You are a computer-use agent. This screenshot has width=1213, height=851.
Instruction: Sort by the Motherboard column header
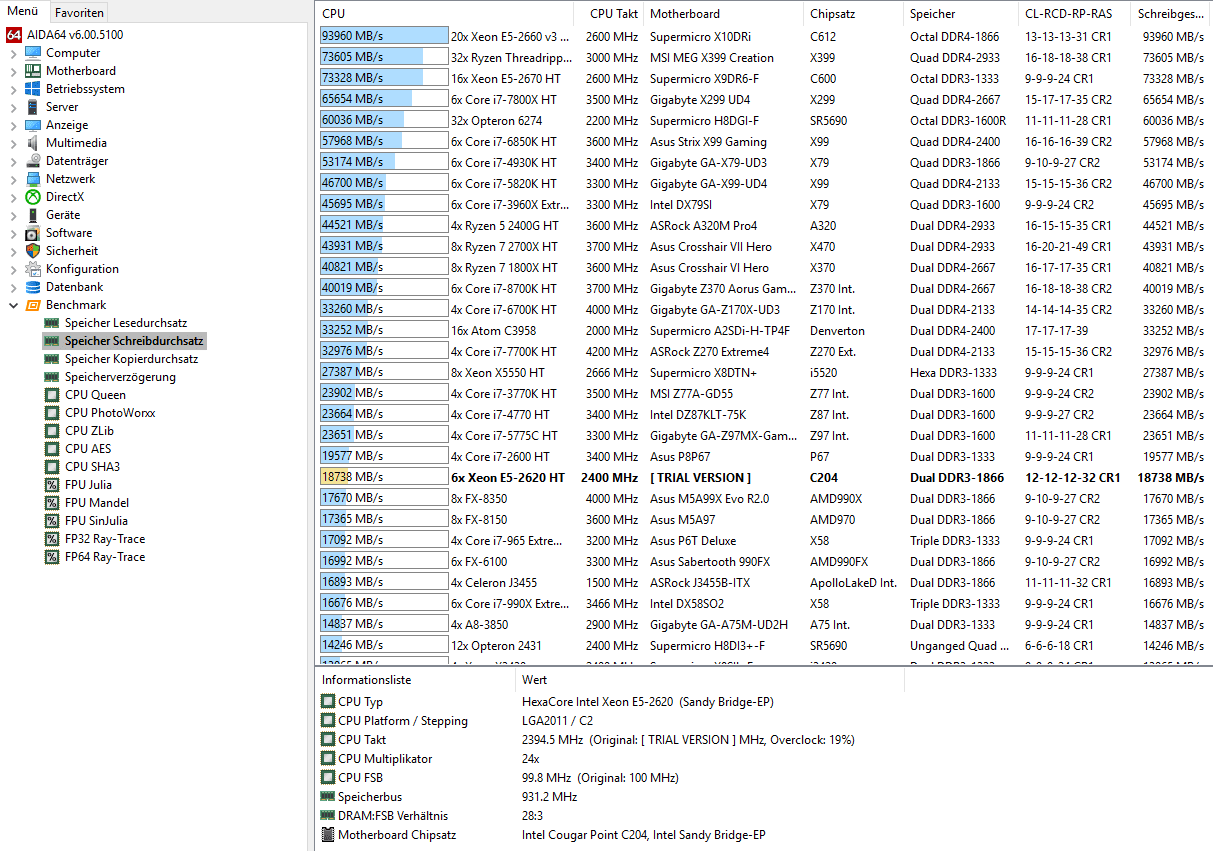[x=723, y=14]
